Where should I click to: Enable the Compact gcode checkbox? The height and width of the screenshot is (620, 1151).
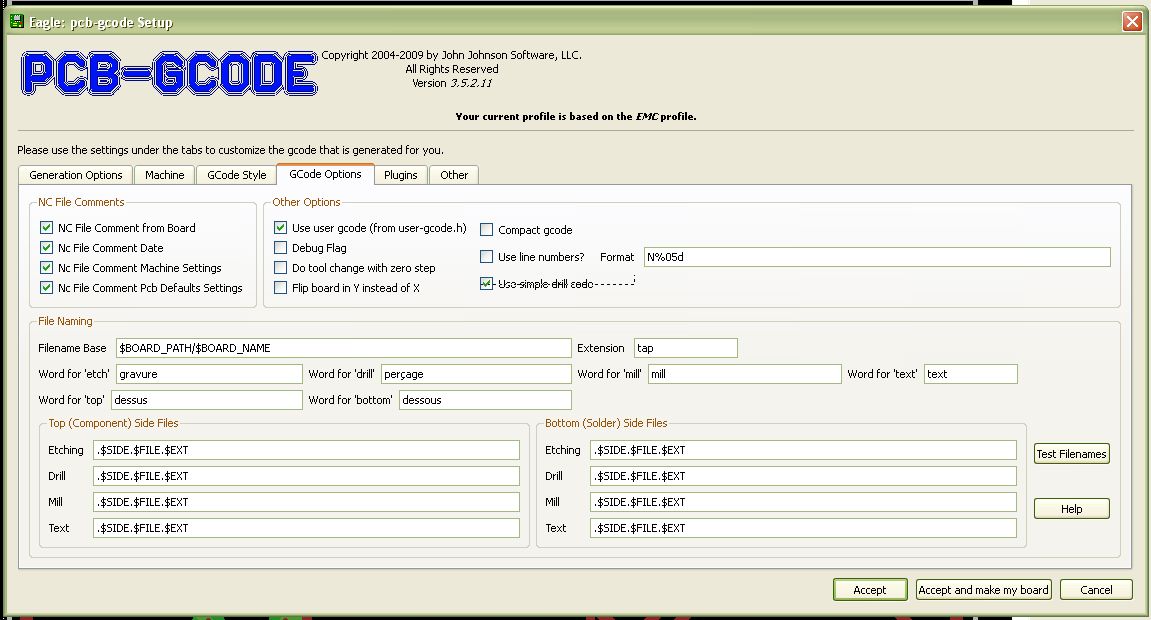pos(487,230)
